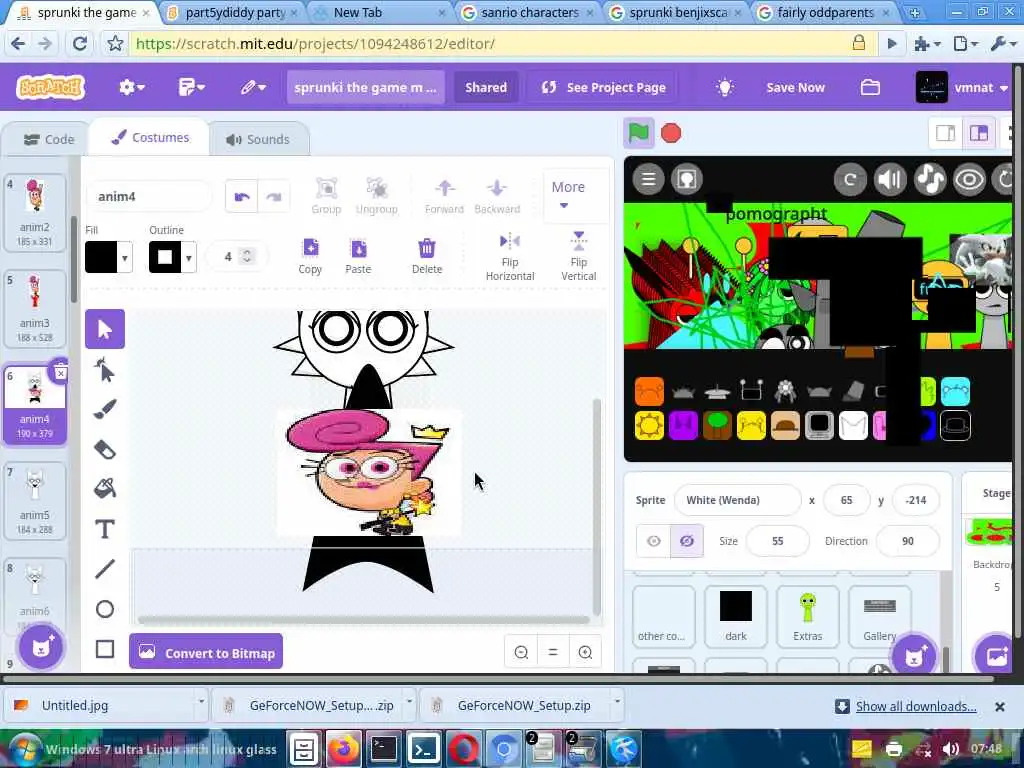The height and width of the screenshot is (768, 1024).
Task: Click the red stop button
Action: (671, 133)
